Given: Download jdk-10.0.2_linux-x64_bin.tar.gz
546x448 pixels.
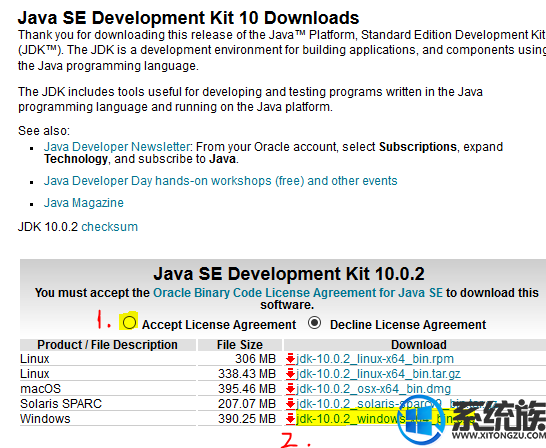Looking at the screenshot, I should (x=378, y=374).
